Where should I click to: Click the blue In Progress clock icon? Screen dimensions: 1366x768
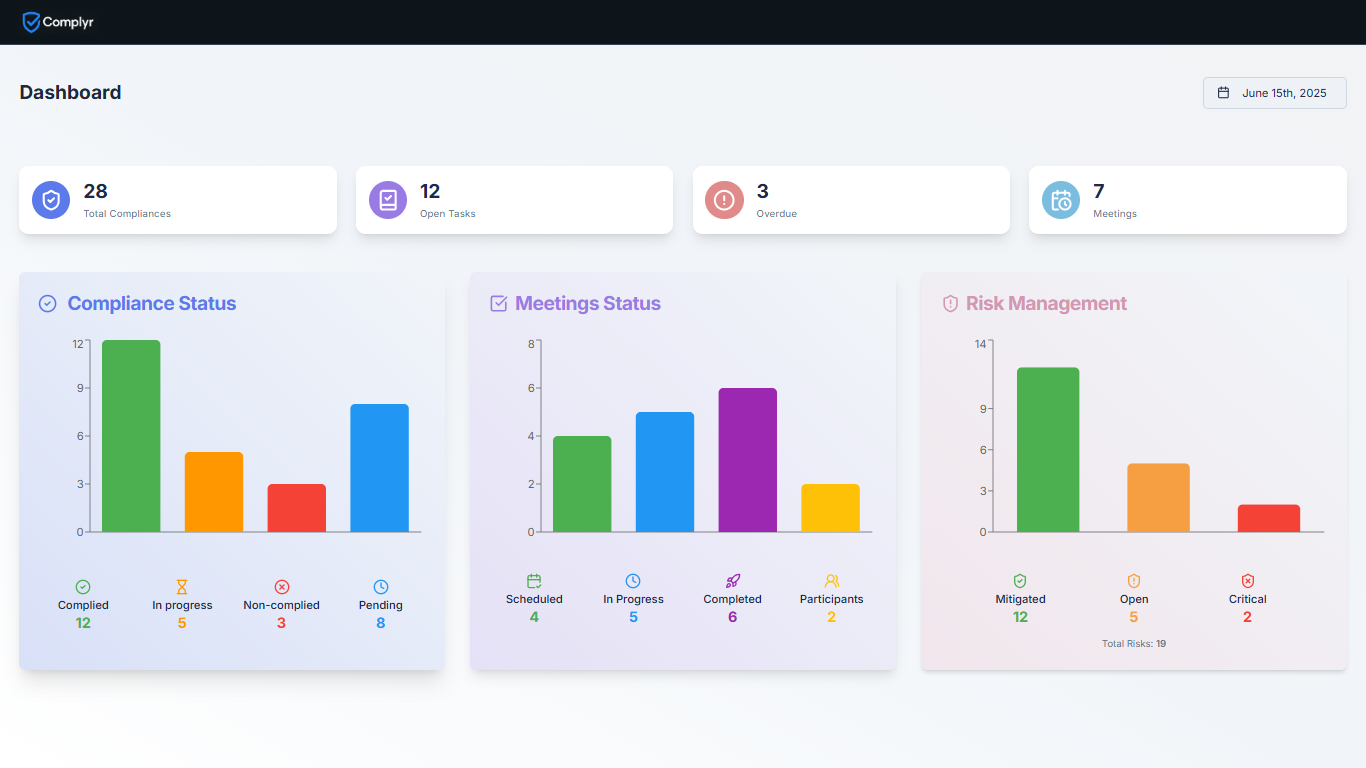click(633, 581)
